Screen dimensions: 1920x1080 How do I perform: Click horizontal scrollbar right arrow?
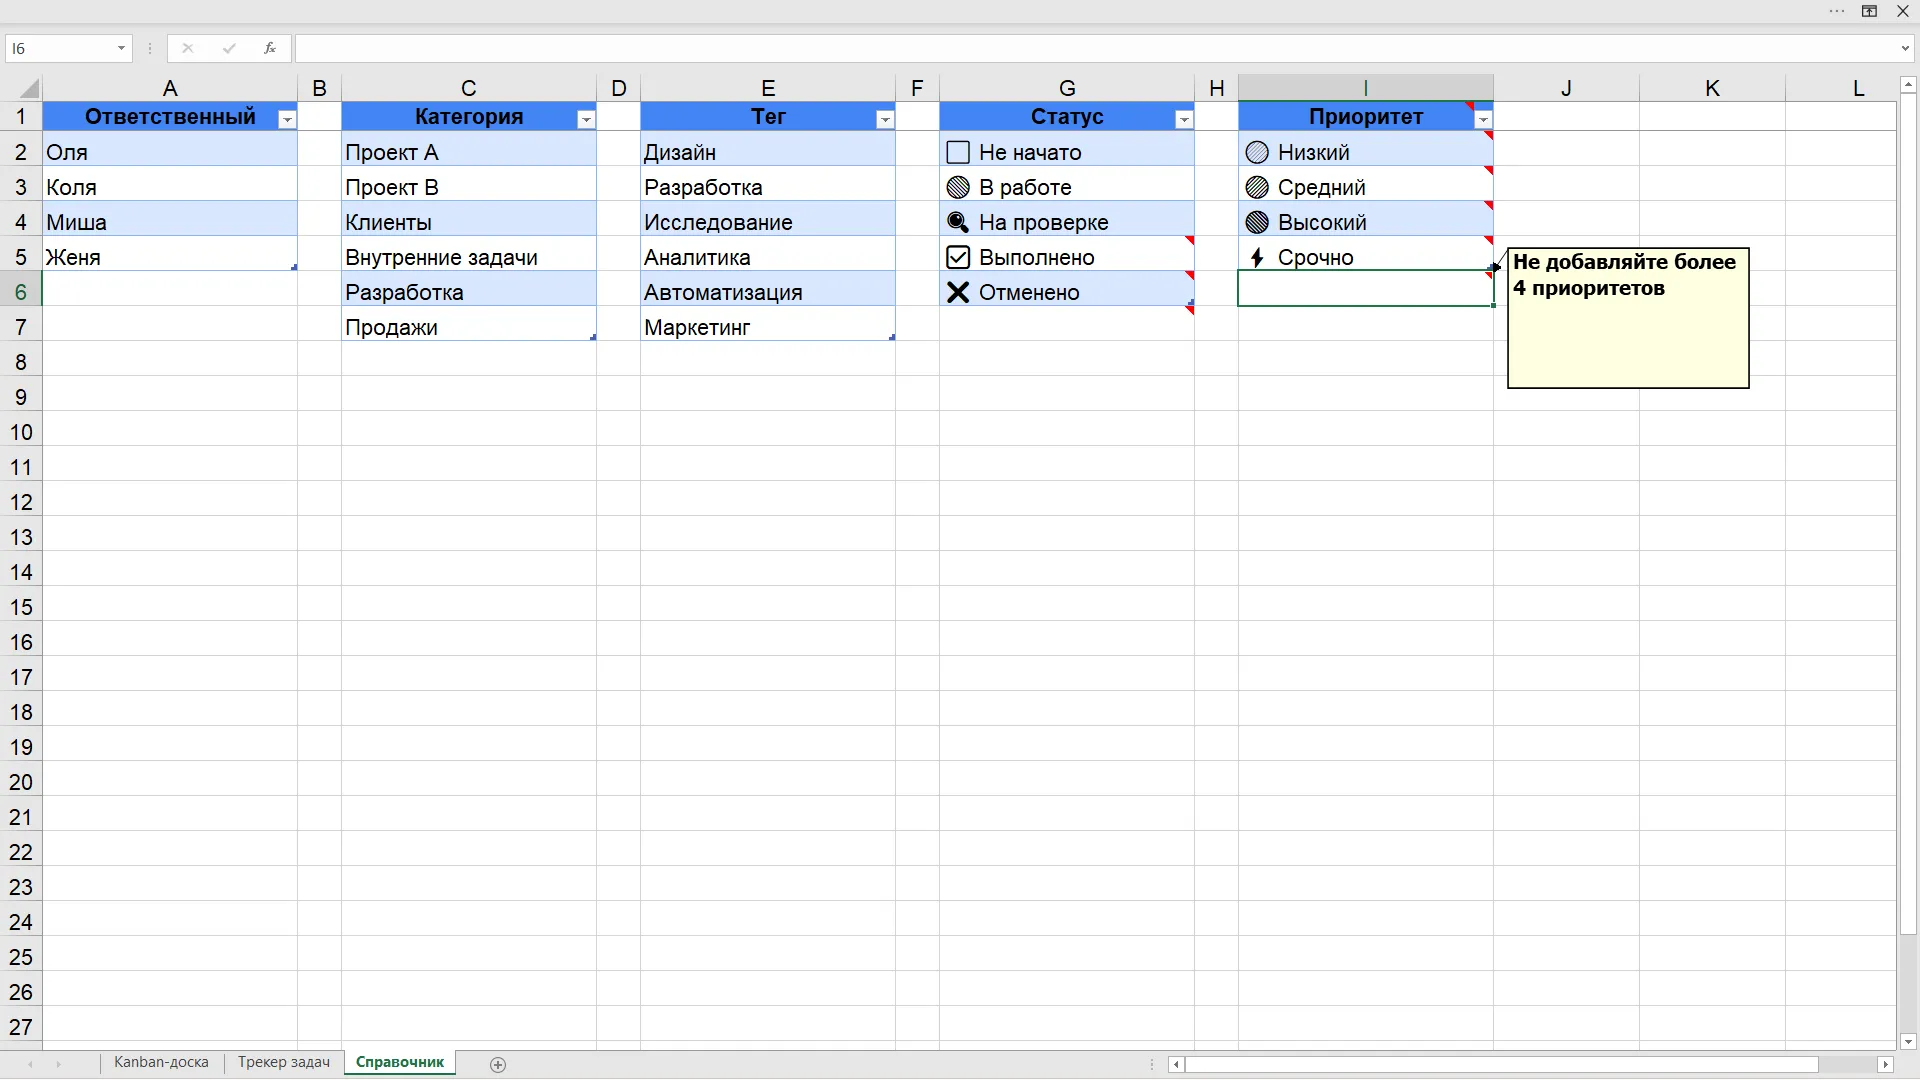pyautogui.click(x=1885, y=1064)
